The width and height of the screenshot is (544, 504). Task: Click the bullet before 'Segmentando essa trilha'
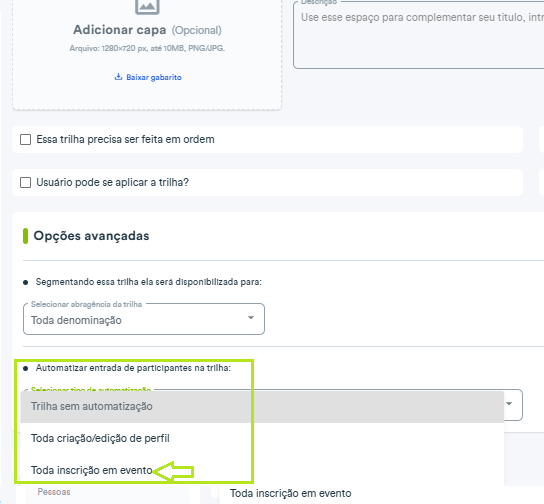click(x=25, y=282)
